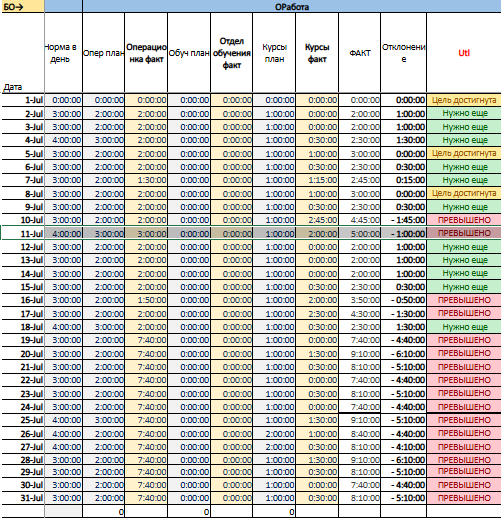This screenshot has height=518, width=501.
Task: Click the Курсы план column header
Action: point(274,53)
